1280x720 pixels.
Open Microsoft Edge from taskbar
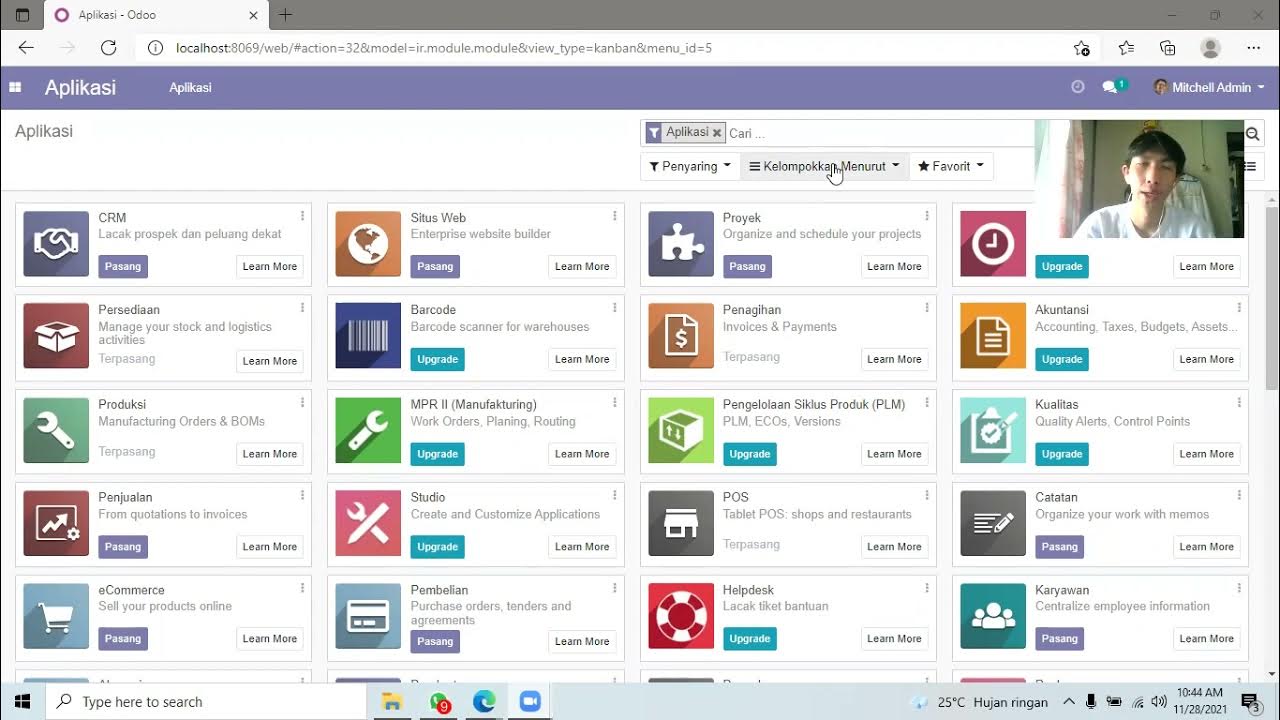484,702
